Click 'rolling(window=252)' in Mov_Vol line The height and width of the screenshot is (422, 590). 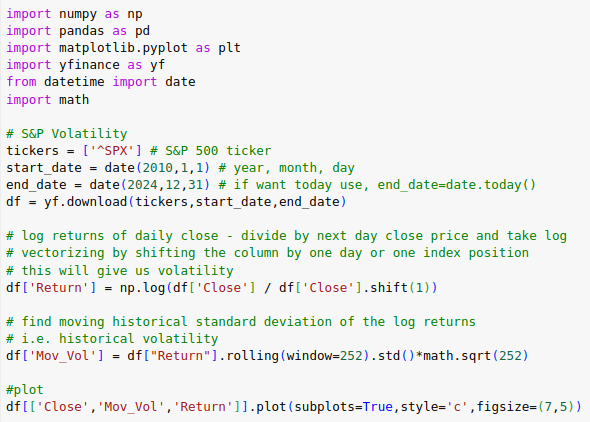tap(298, 356)
